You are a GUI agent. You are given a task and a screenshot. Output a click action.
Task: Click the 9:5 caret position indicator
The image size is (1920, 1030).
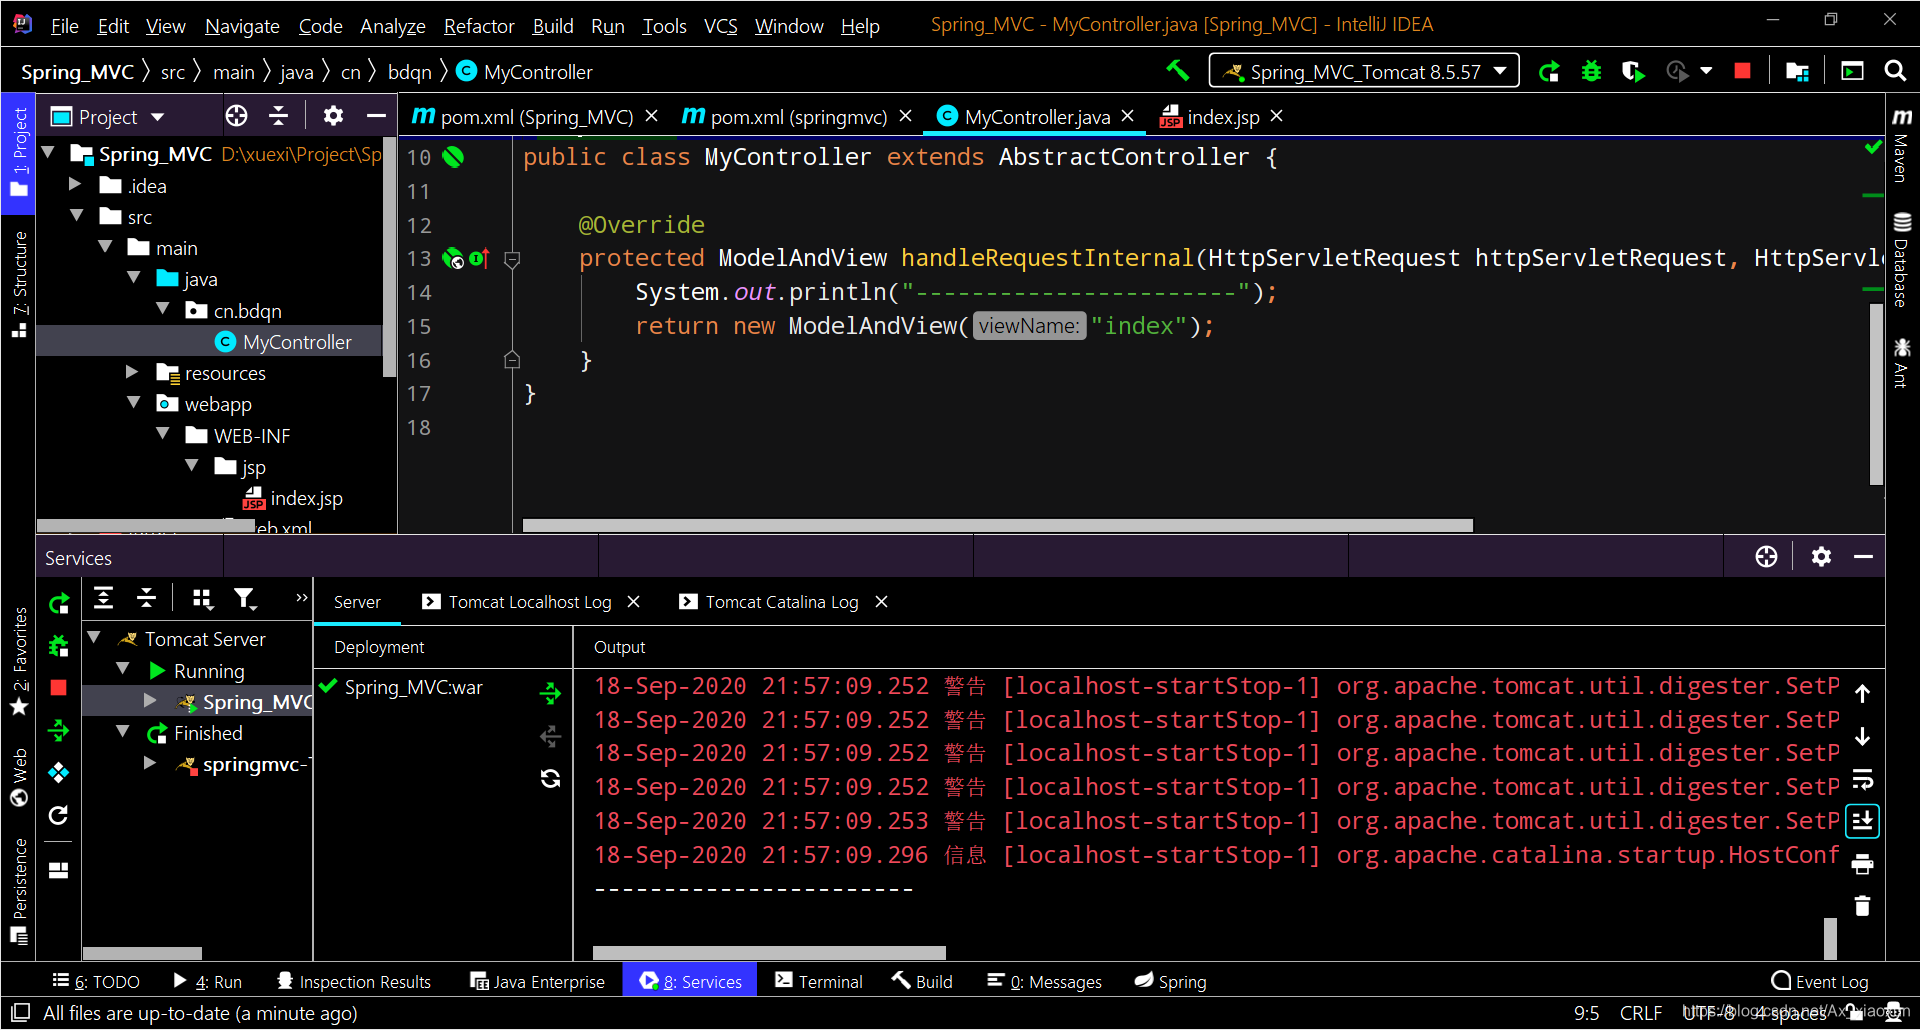tap(1588, 1013)
